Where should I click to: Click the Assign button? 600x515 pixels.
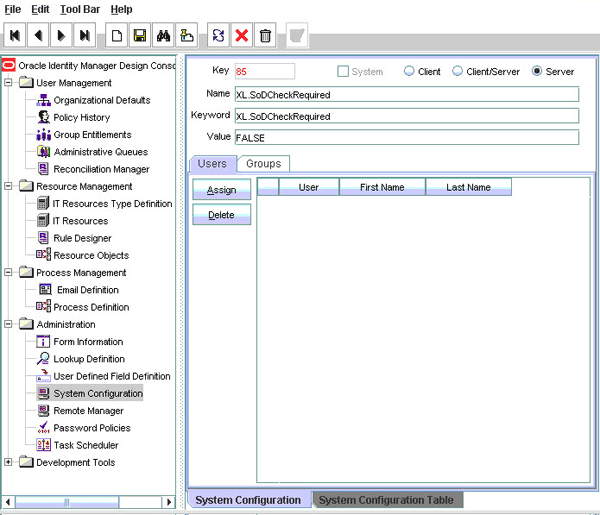(222, 190)
